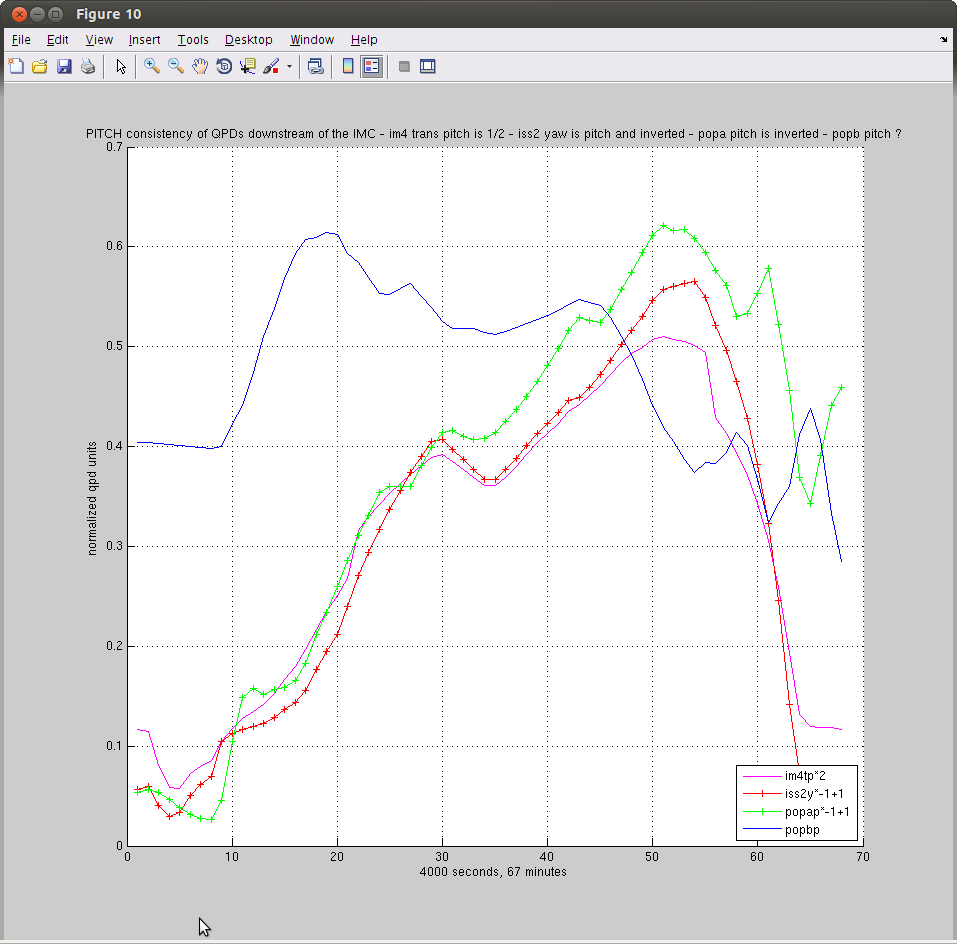Activate the Zoom In tool

click(152, 66)
